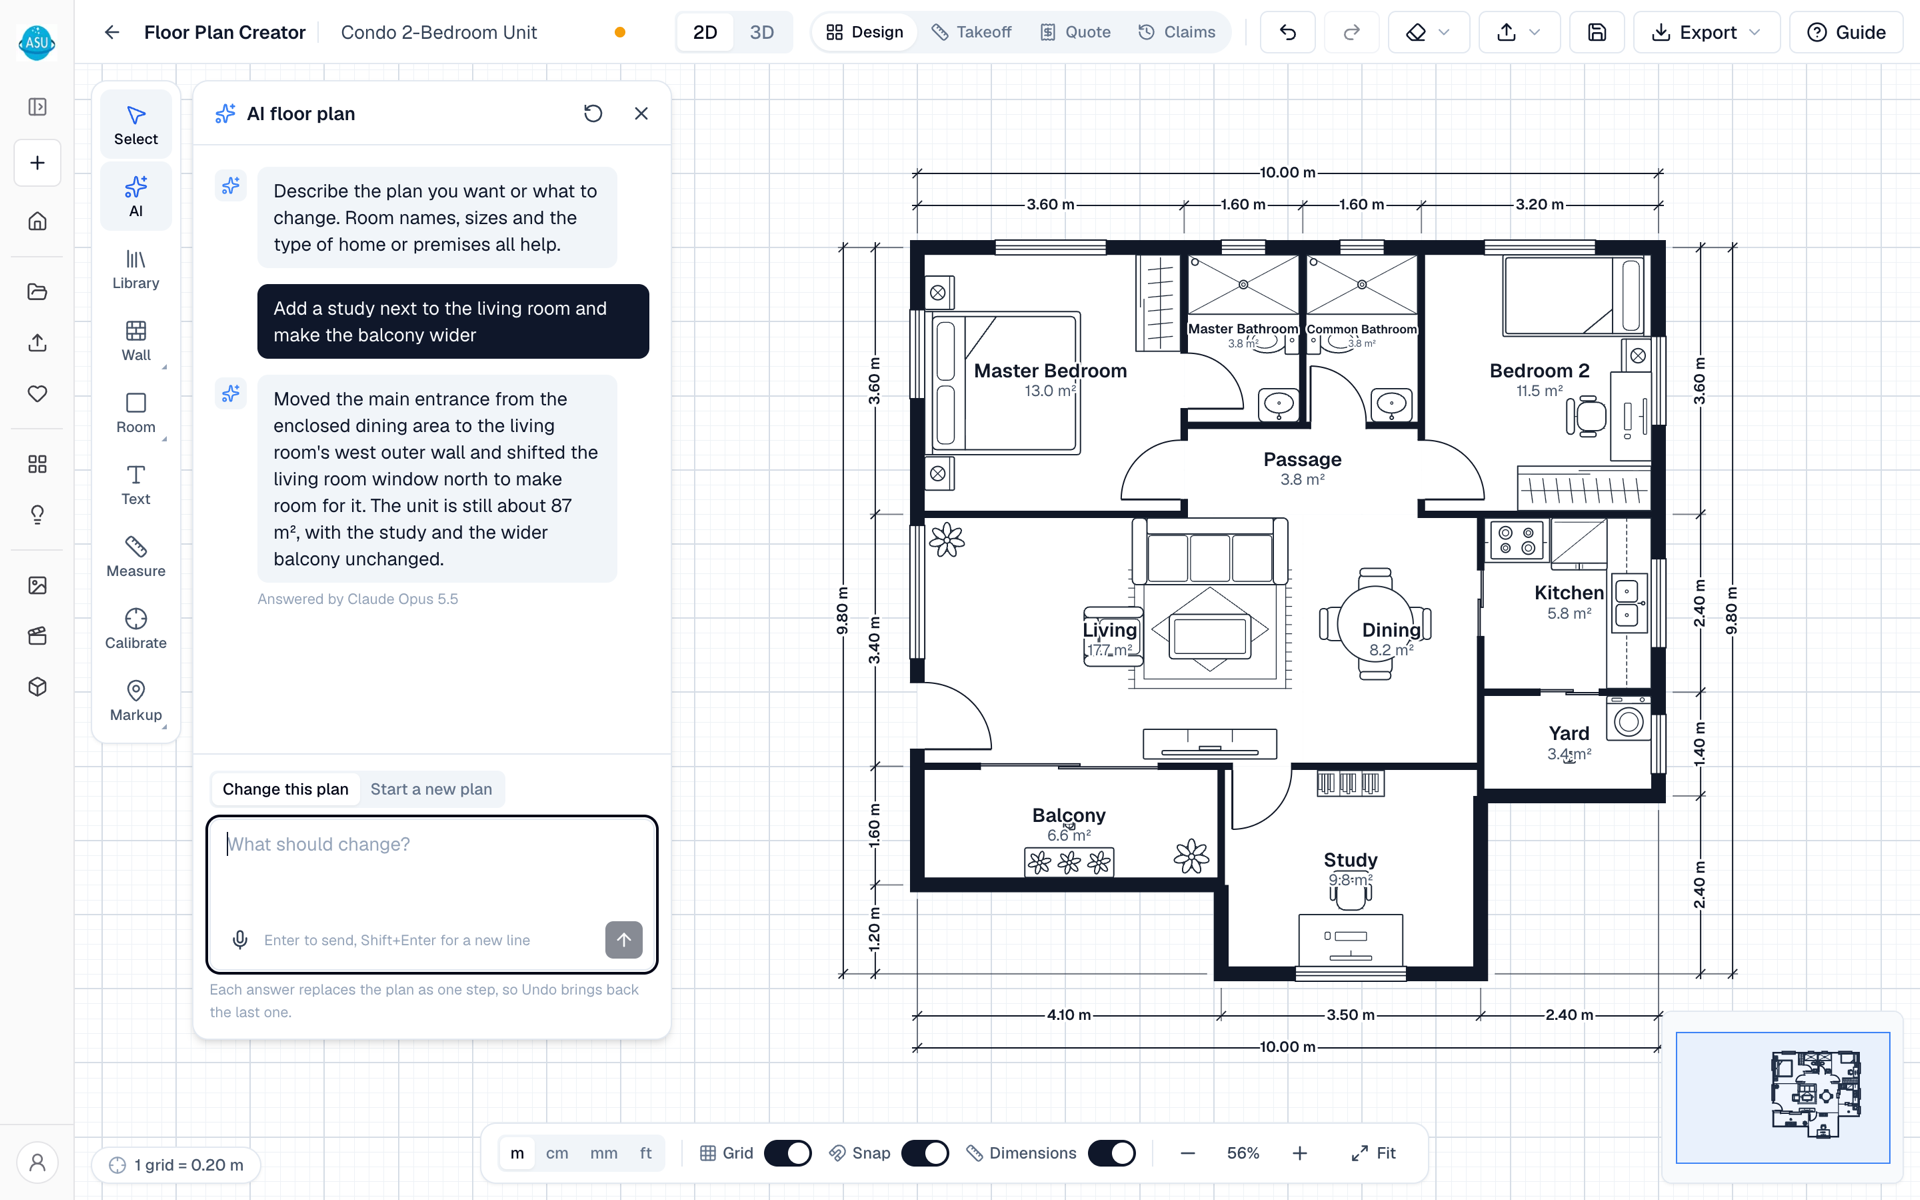
Task: Toggle the Grid switch
Action: (x=788, y=1153)
